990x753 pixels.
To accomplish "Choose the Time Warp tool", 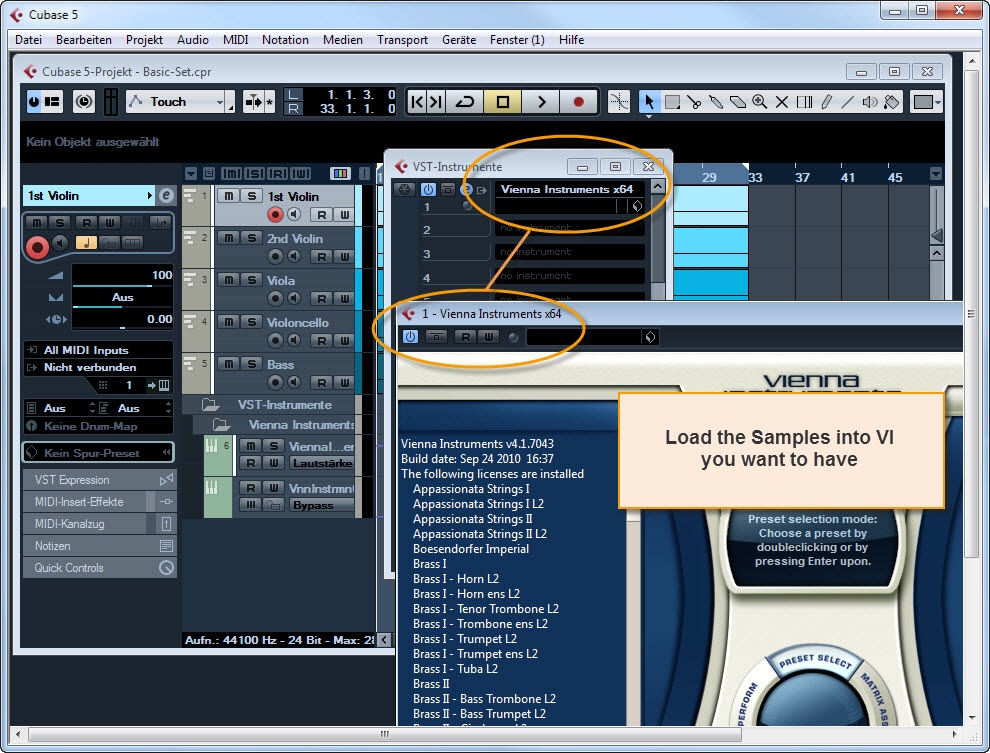I will pyautogui.click(x=804, y=102).
